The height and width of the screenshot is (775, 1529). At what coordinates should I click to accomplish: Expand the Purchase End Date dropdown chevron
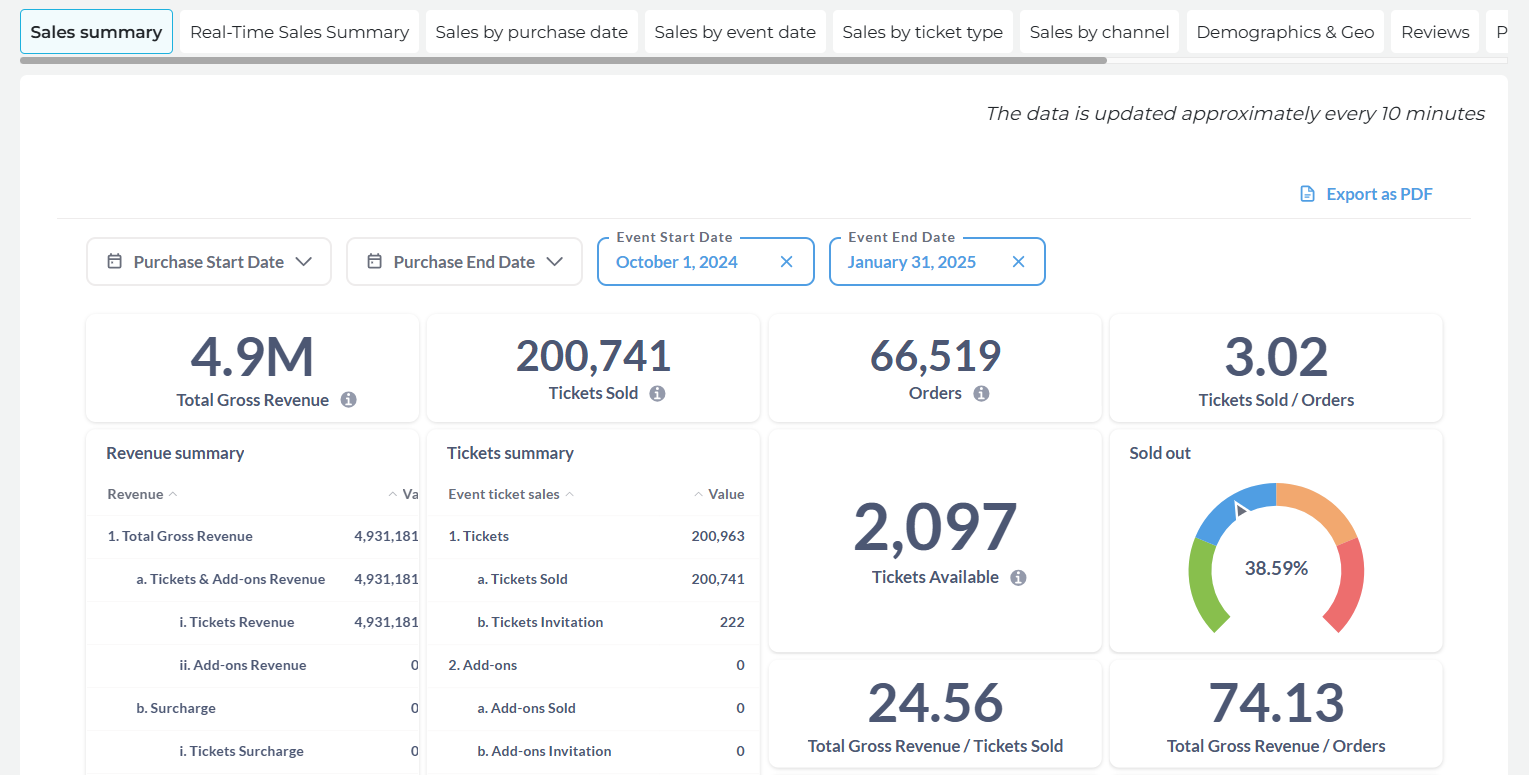[x=555, y=262]
